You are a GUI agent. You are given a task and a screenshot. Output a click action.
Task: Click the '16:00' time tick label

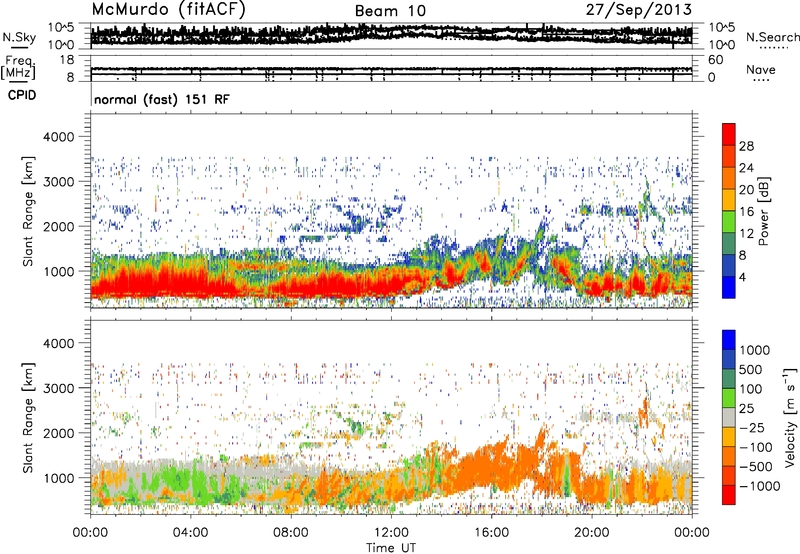pyautogui.click(x=491, y=533)
